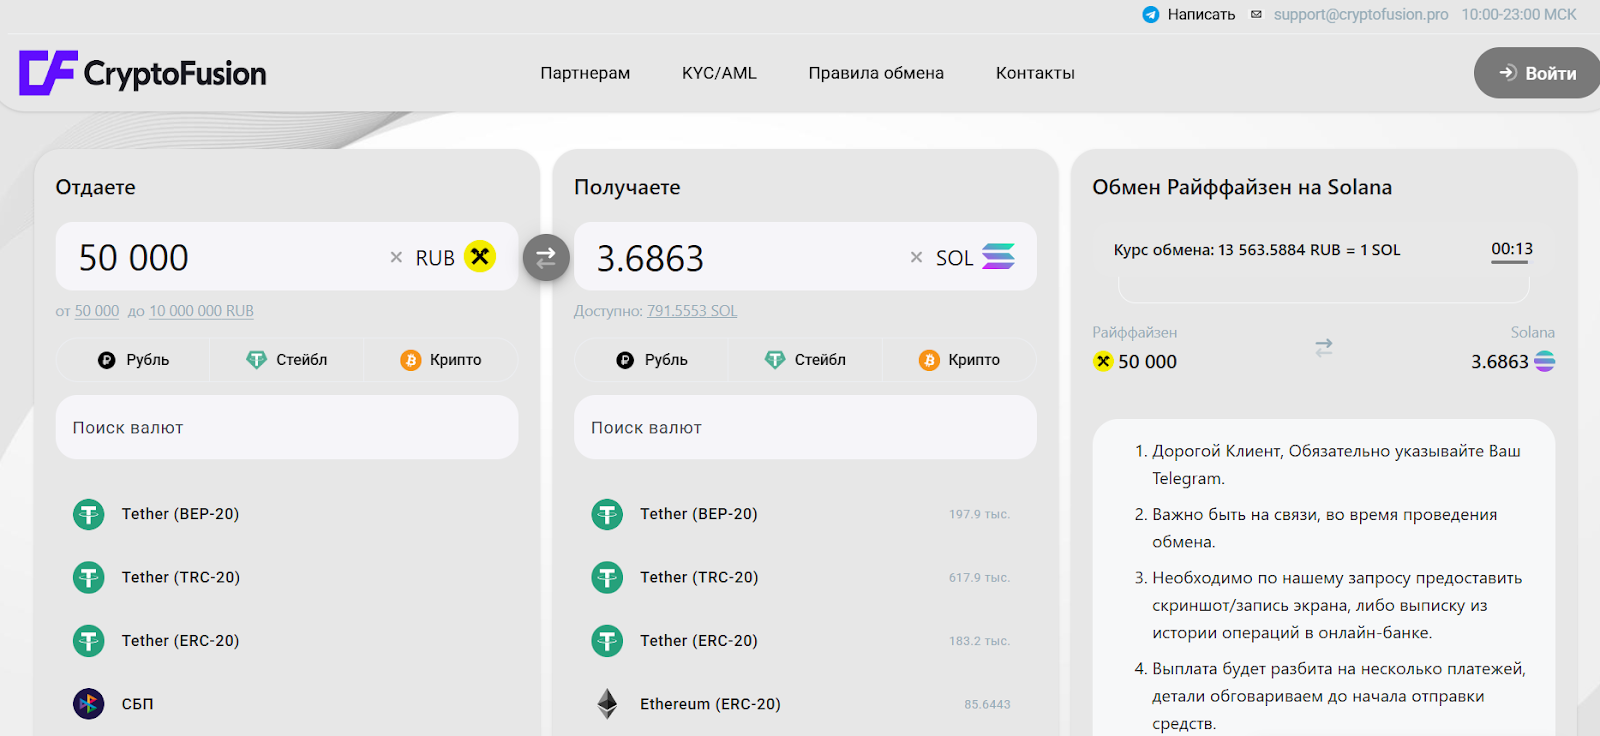Filter receive currencies by Стейбл tab
This screenshot has height=736, width=1600.
click(x=805, y=360)
